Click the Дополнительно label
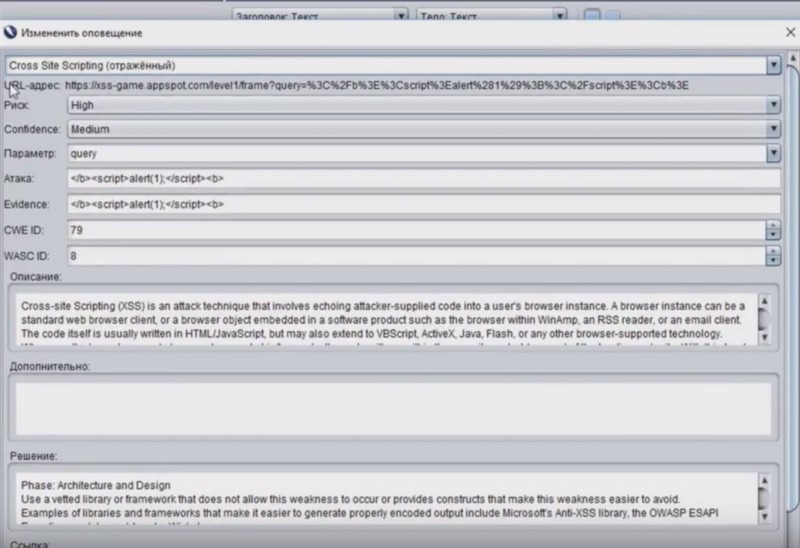800x548 pixels. pos(50,366)
